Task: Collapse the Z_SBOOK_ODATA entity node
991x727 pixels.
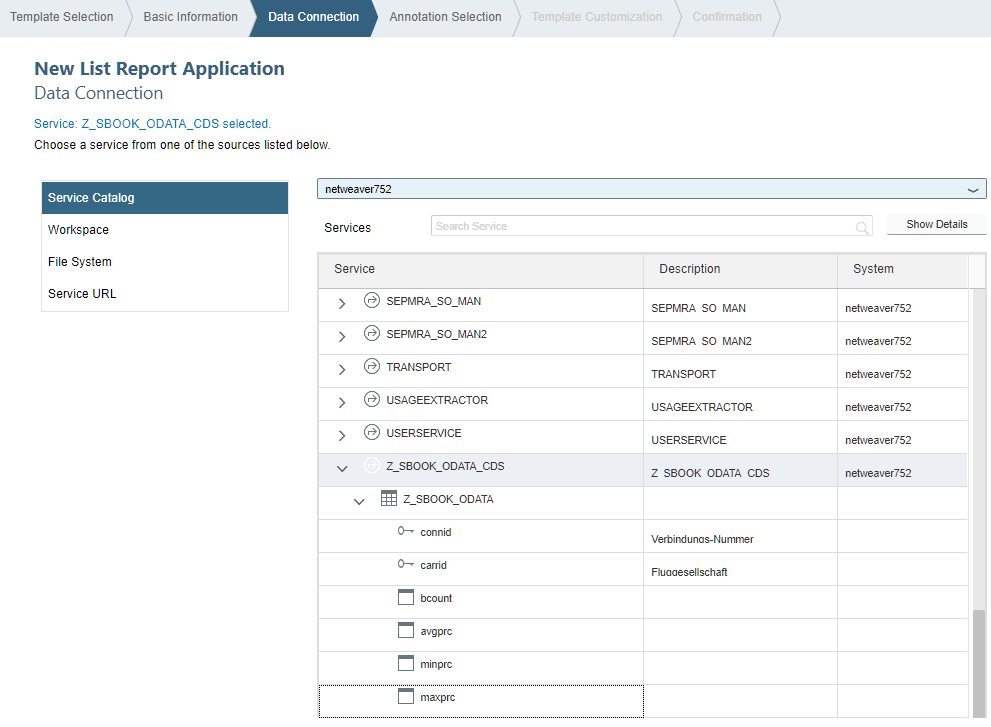Action: tap(359, 501)
